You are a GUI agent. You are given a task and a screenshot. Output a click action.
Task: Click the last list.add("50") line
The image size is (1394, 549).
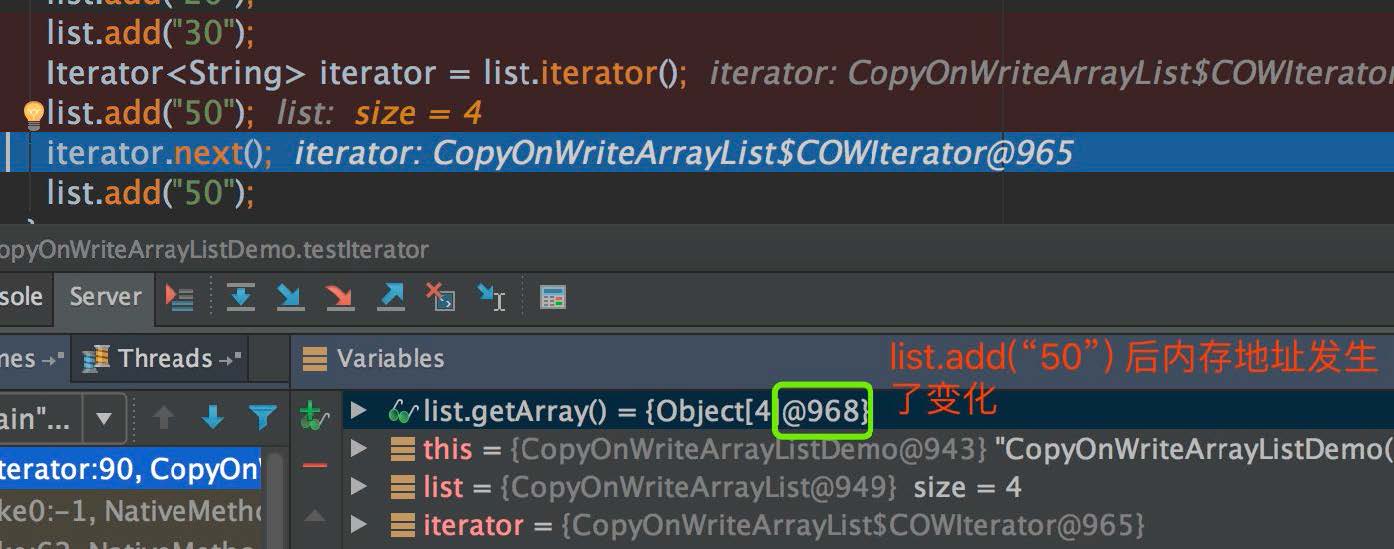pyautogui.click(x=151, y=192)
